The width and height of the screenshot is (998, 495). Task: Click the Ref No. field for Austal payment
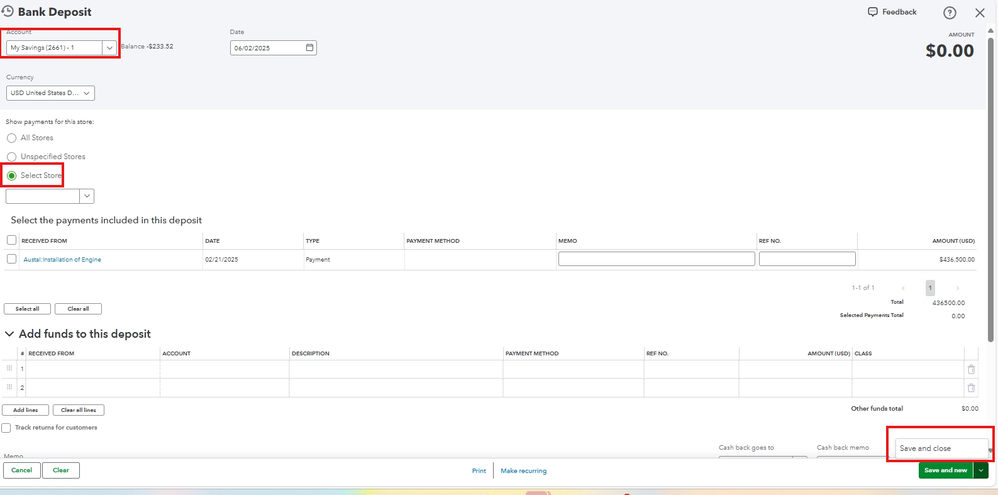[807, 259]
